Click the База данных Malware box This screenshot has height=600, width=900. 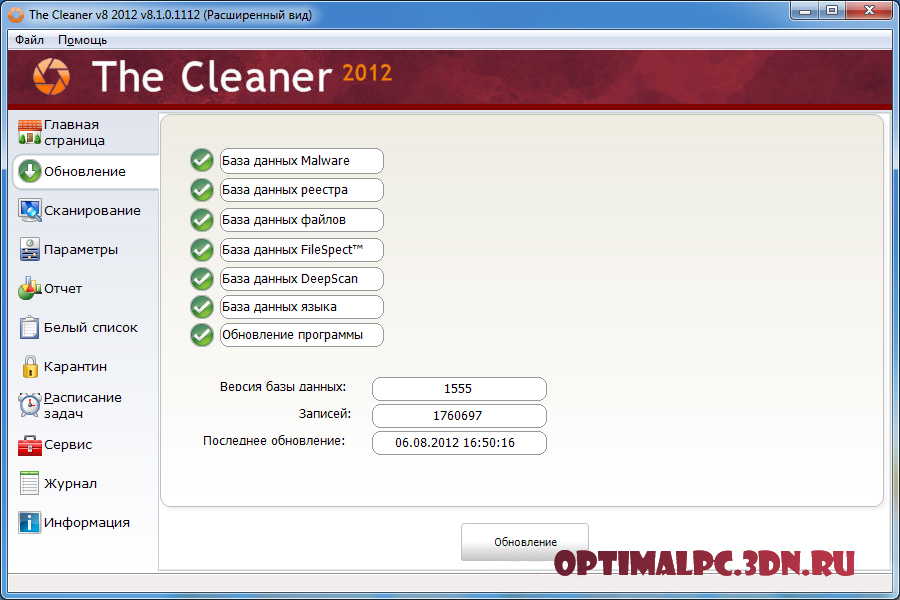pyautogui.click(x=301, y=161)
